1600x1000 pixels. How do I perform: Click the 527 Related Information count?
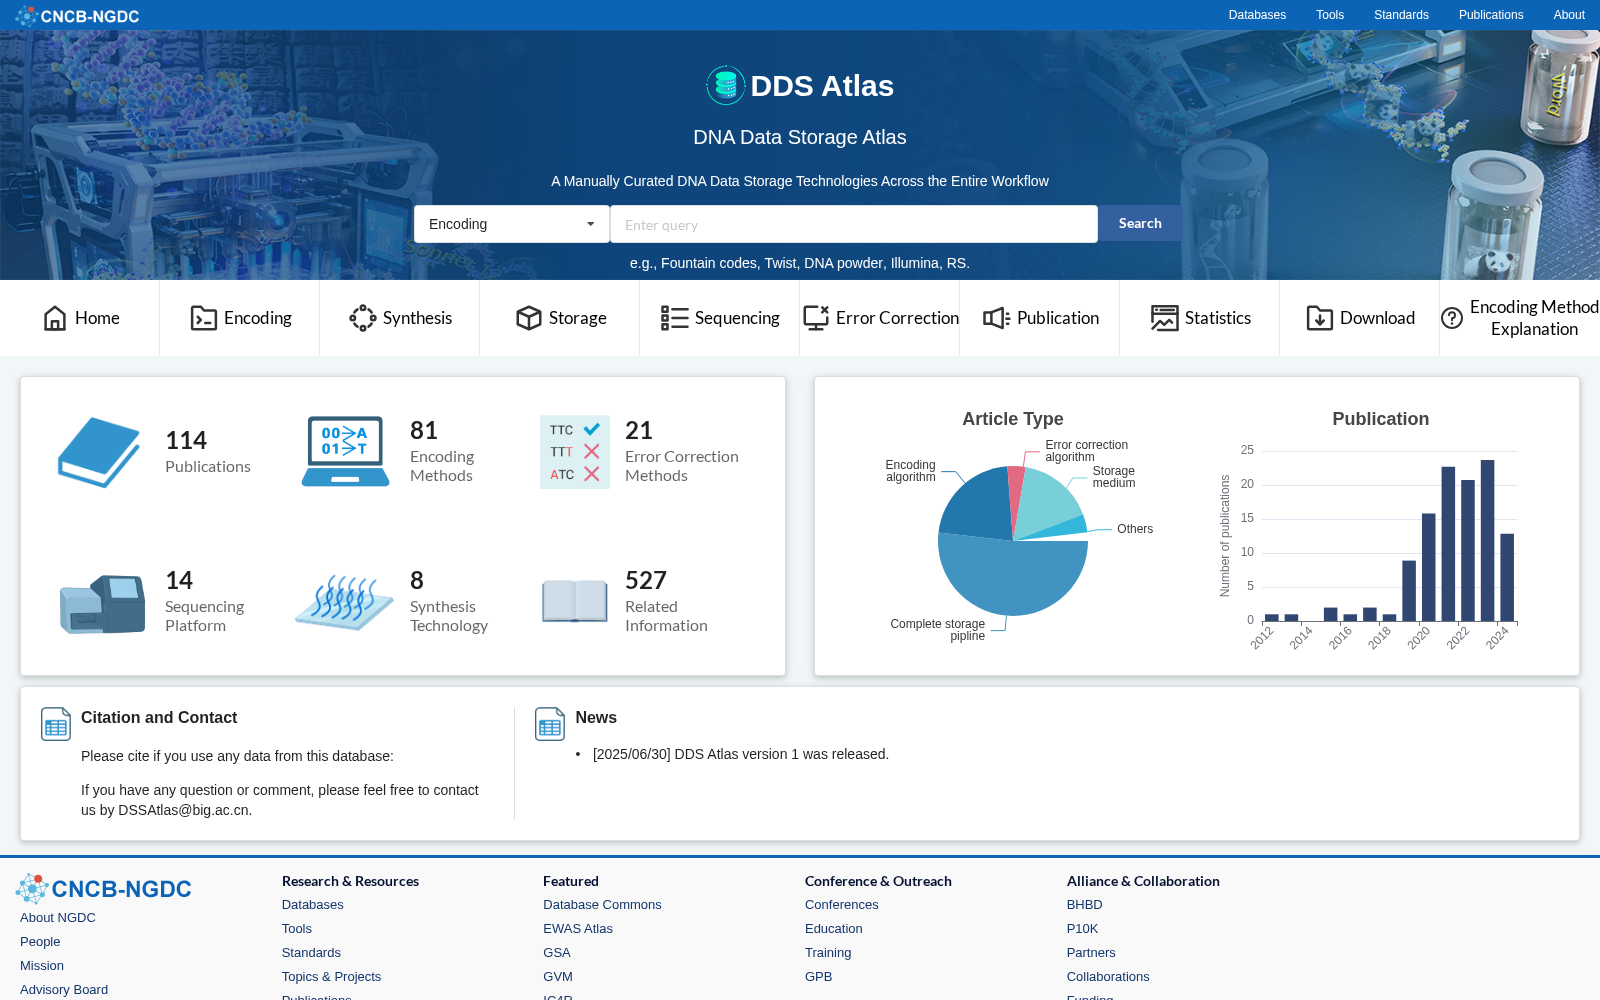coord(645,580)
